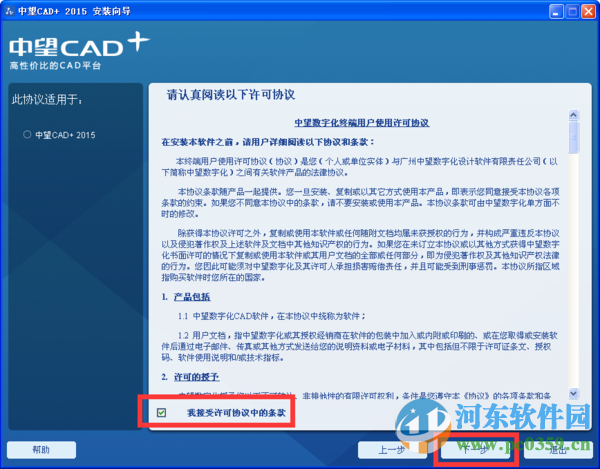Click the label 此协议适用于

47,99
